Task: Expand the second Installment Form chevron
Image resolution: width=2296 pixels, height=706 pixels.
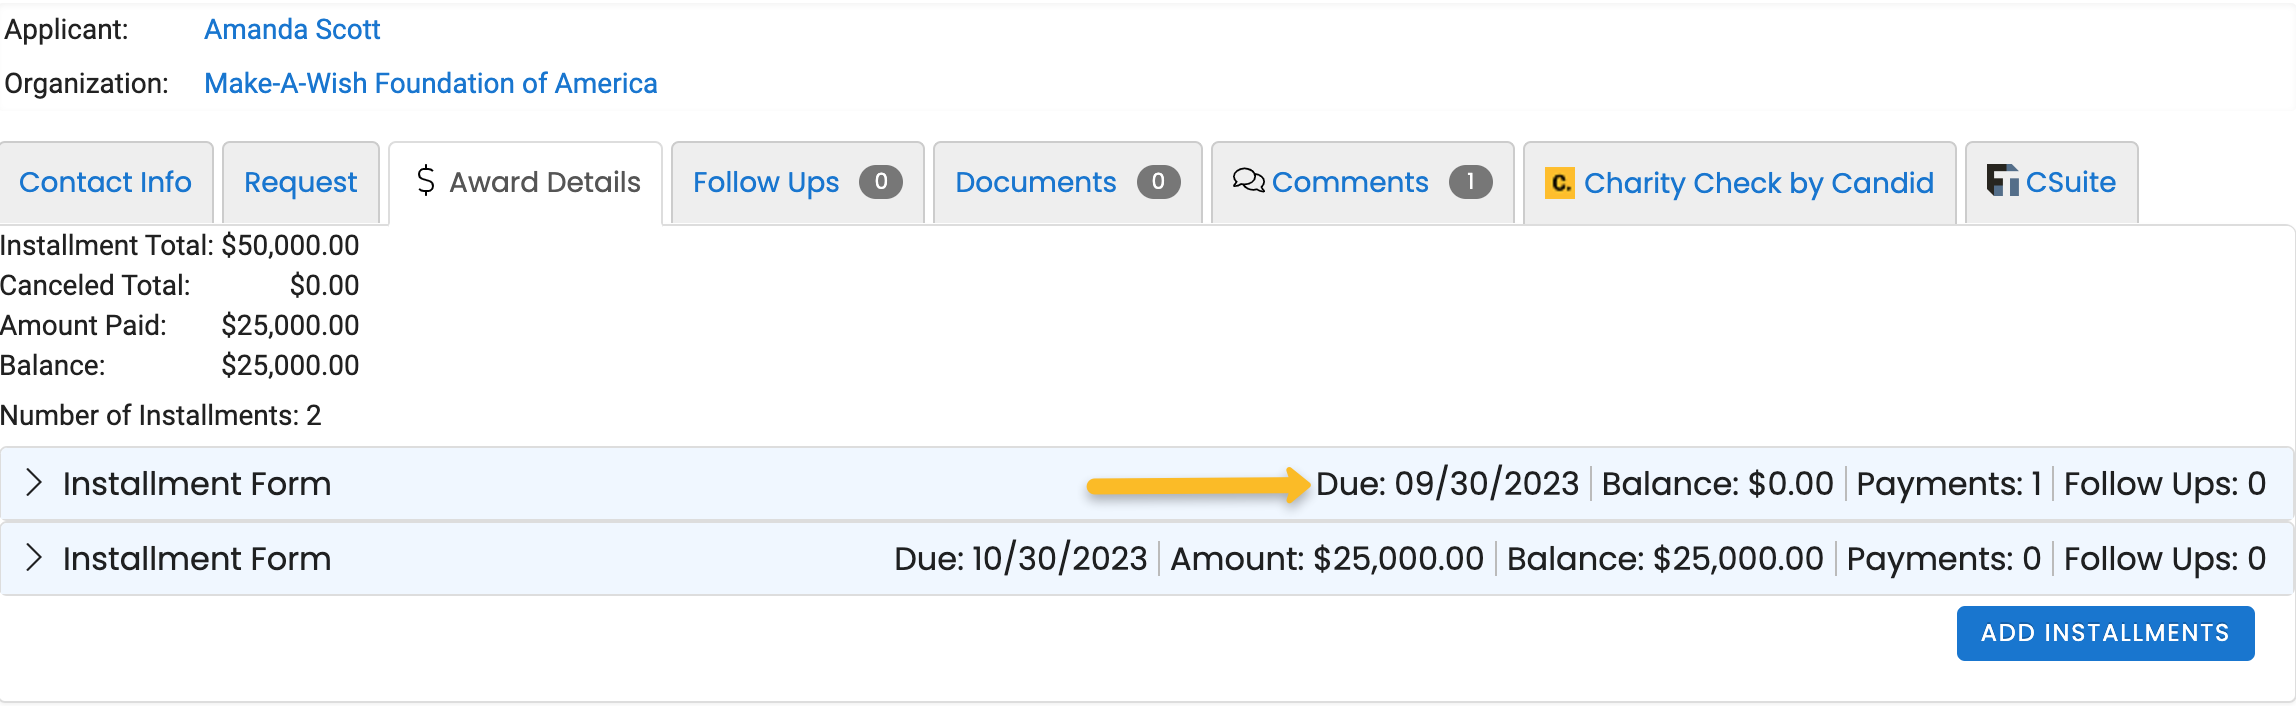Action: 34,558
